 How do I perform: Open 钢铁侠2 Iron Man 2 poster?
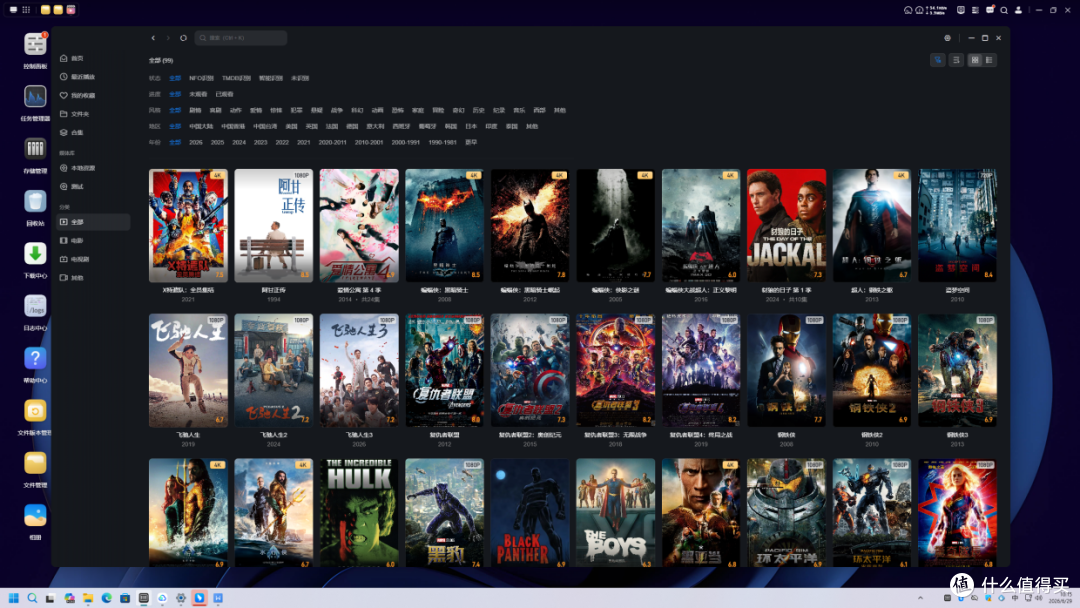[871, 370]
